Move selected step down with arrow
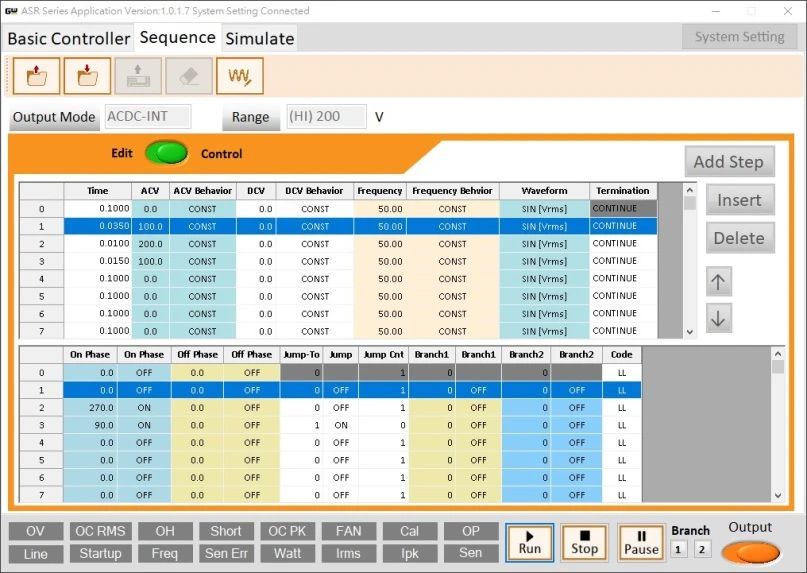 click(x=718, y=319)
